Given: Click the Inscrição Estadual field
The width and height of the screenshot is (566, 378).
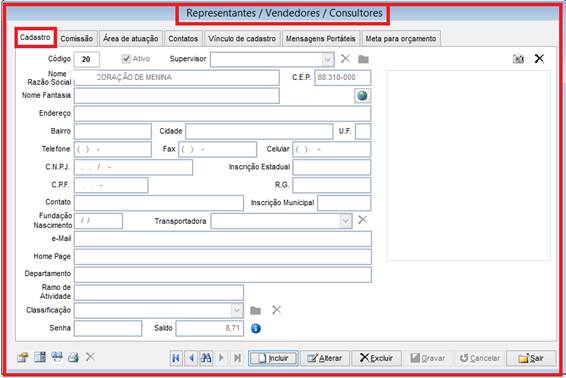Looking at the screenshot, I should tap(331, 167).
